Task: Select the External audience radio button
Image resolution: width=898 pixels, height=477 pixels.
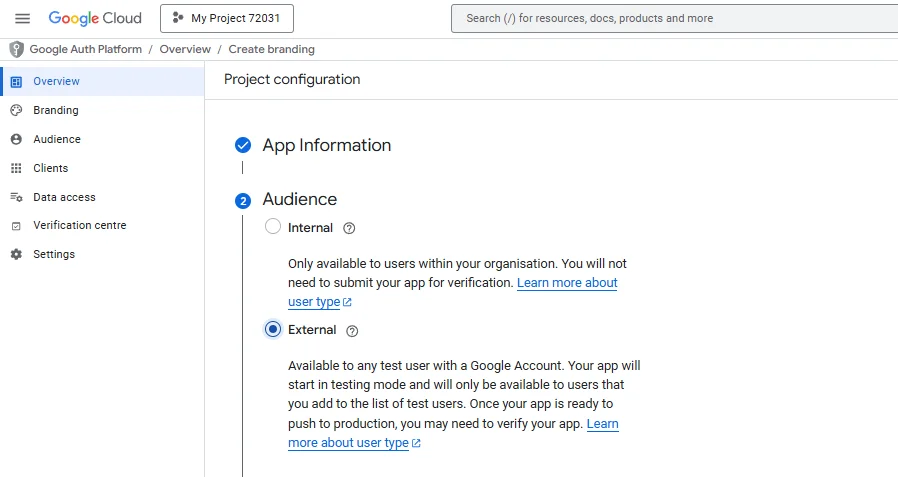Action: tap(273, 329)
